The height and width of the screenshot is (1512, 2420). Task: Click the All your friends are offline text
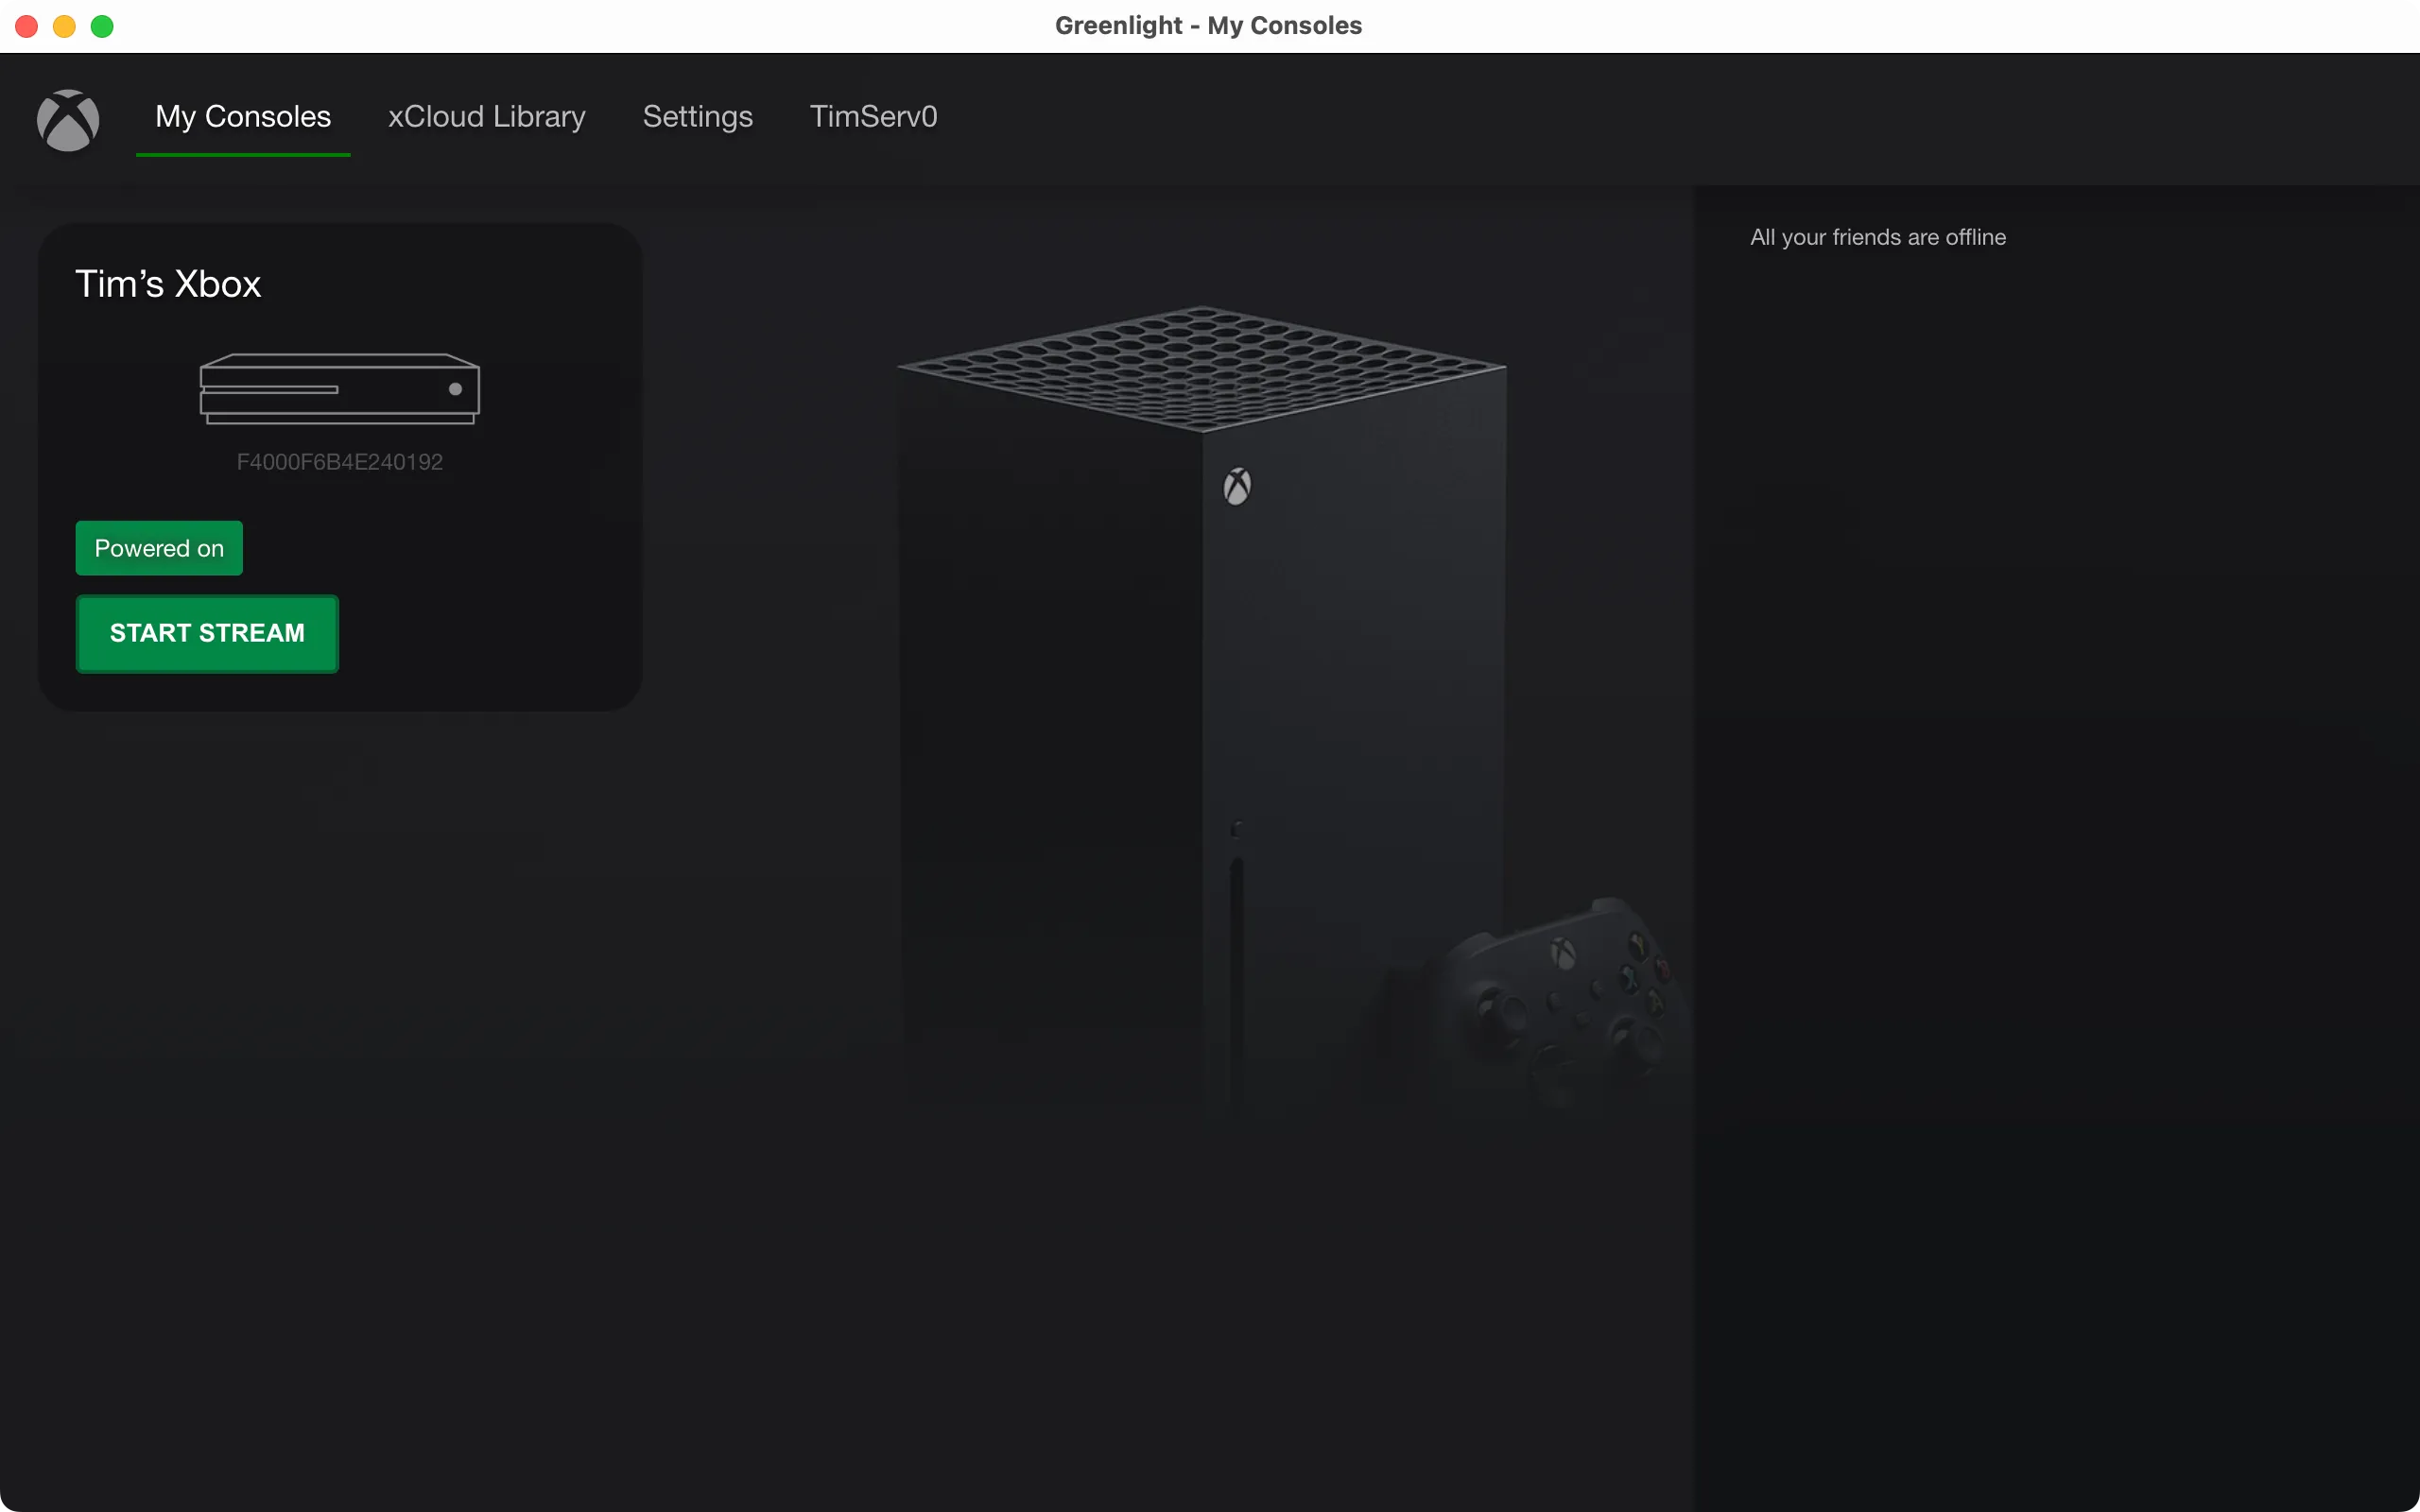[1877, 237]
